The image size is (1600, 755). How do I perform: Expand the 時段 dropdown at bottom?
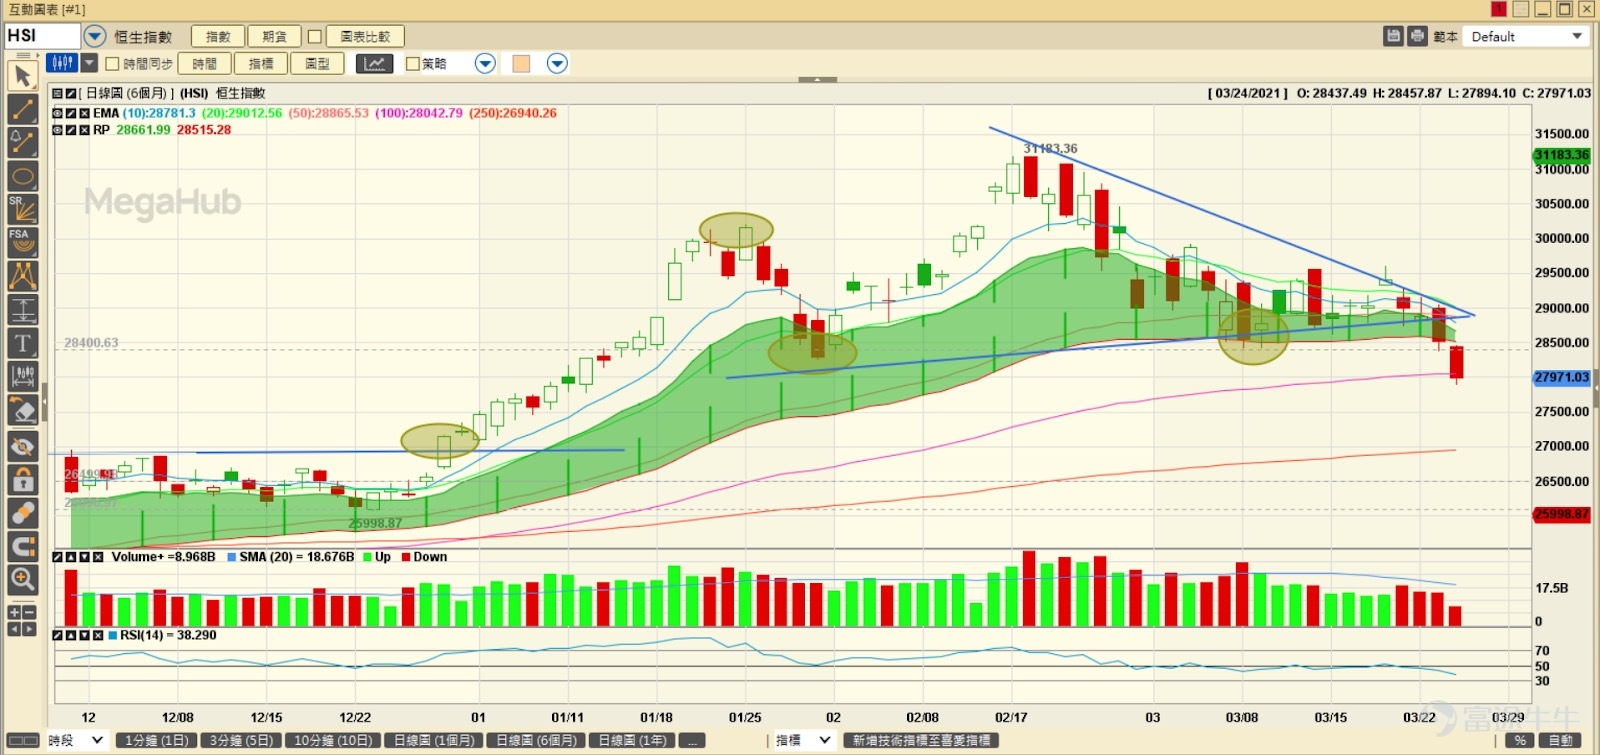click(x=97, y=740)
